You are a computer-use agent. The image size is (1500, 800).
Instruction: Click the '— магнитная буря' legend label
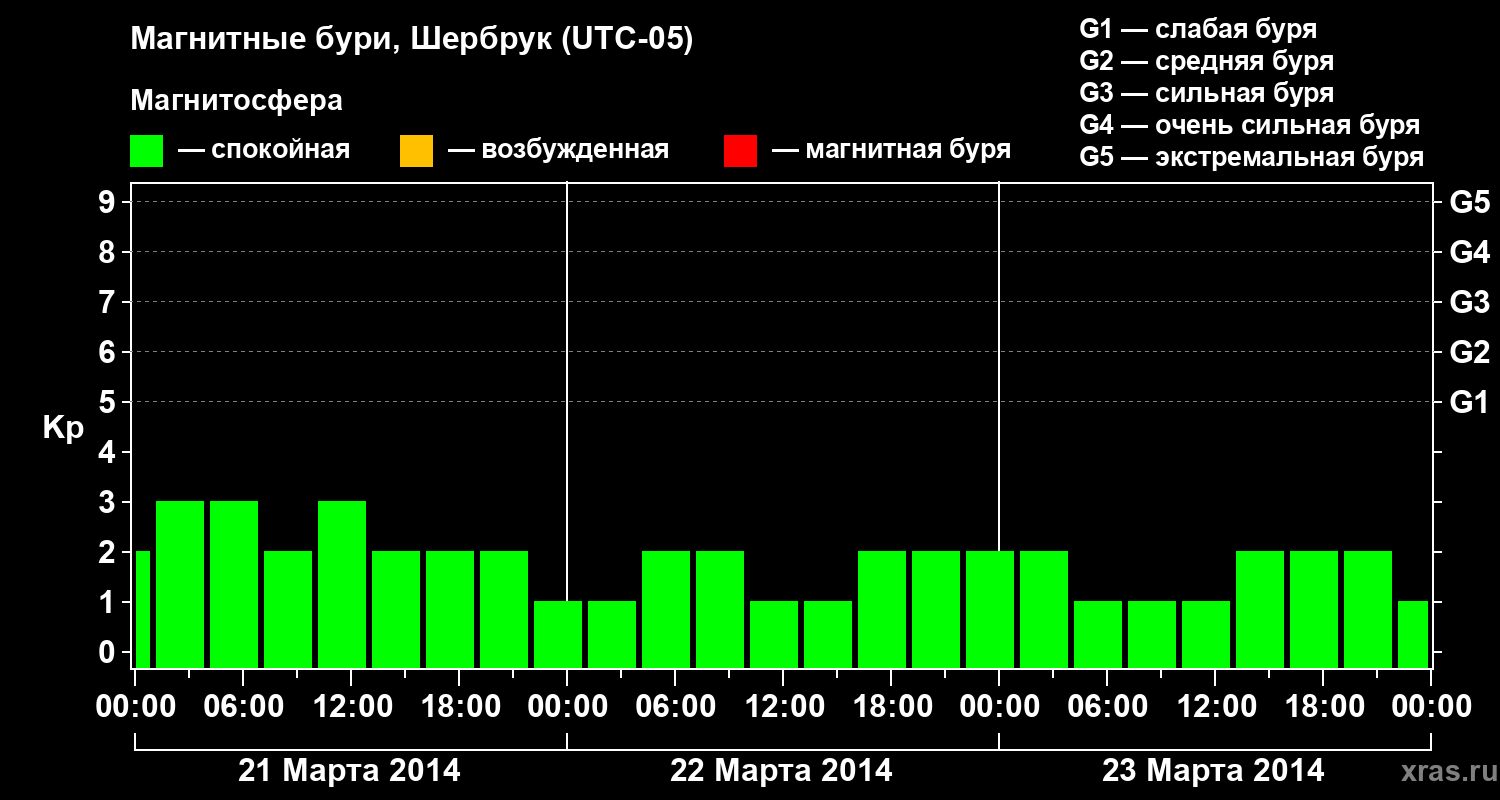point(892,151)
